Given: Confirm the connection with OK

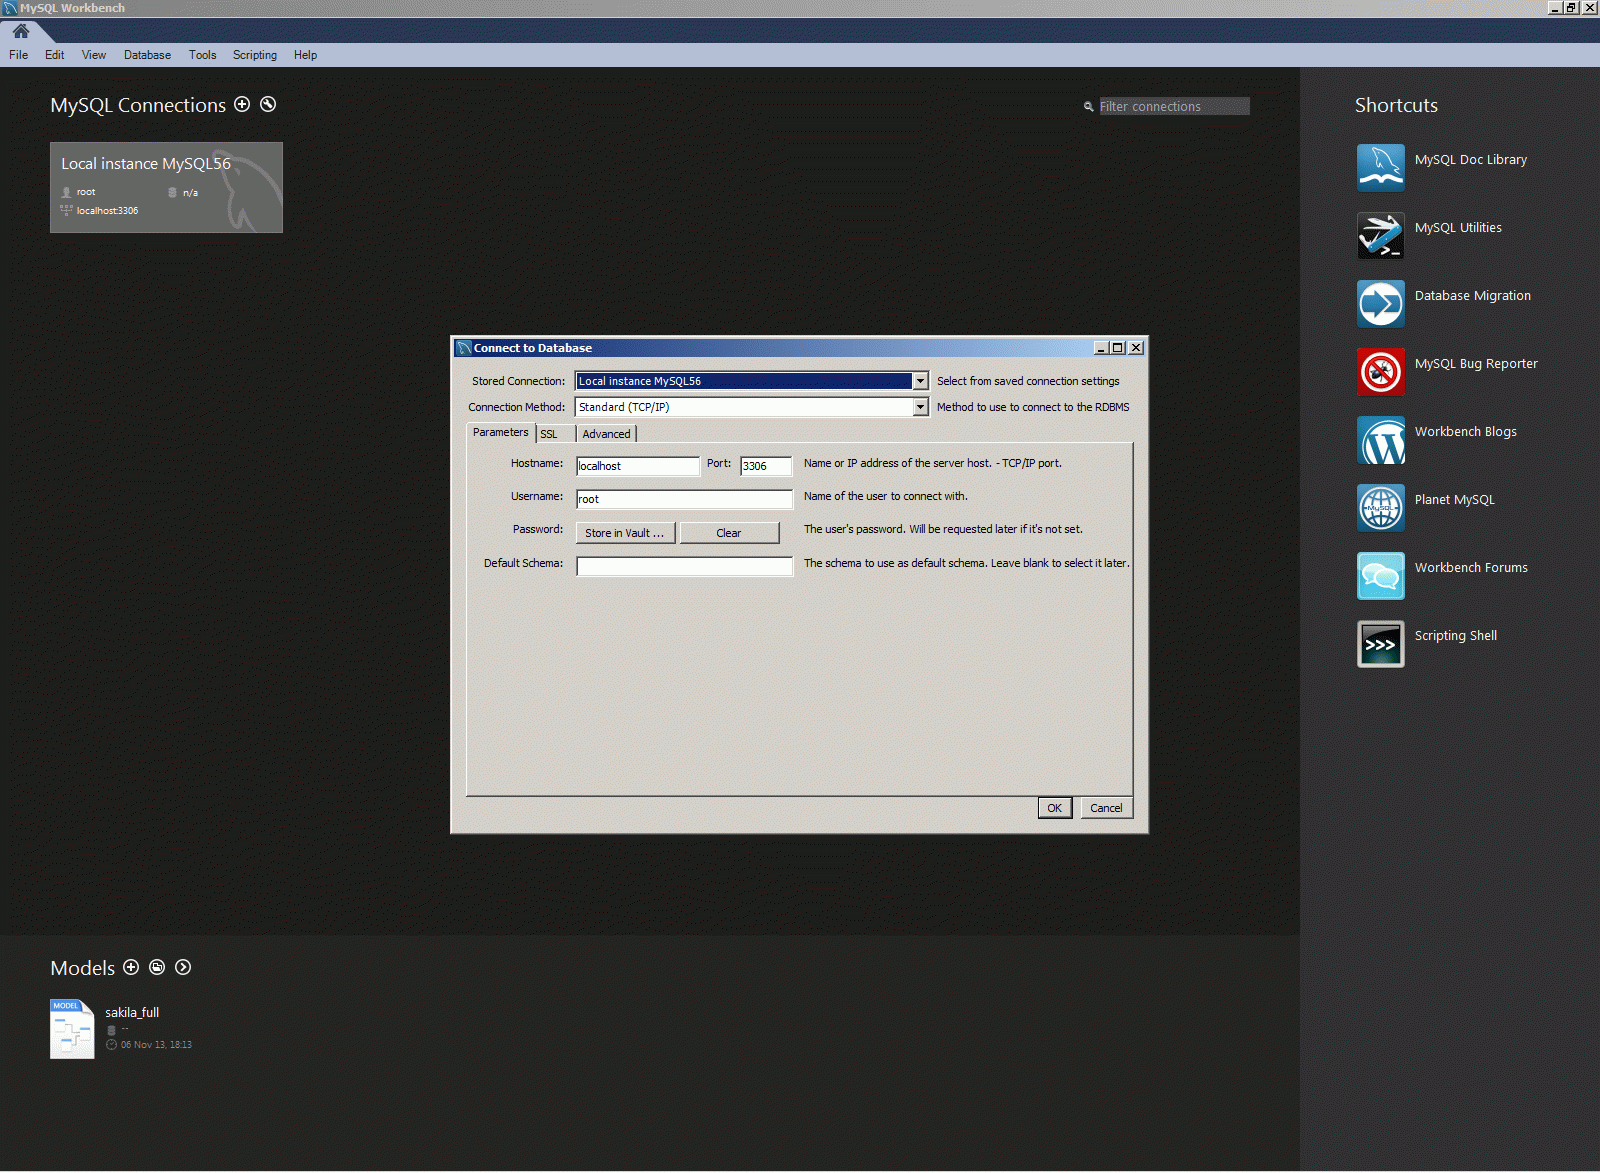Looking at the screenshot, I should (1055, 808).
